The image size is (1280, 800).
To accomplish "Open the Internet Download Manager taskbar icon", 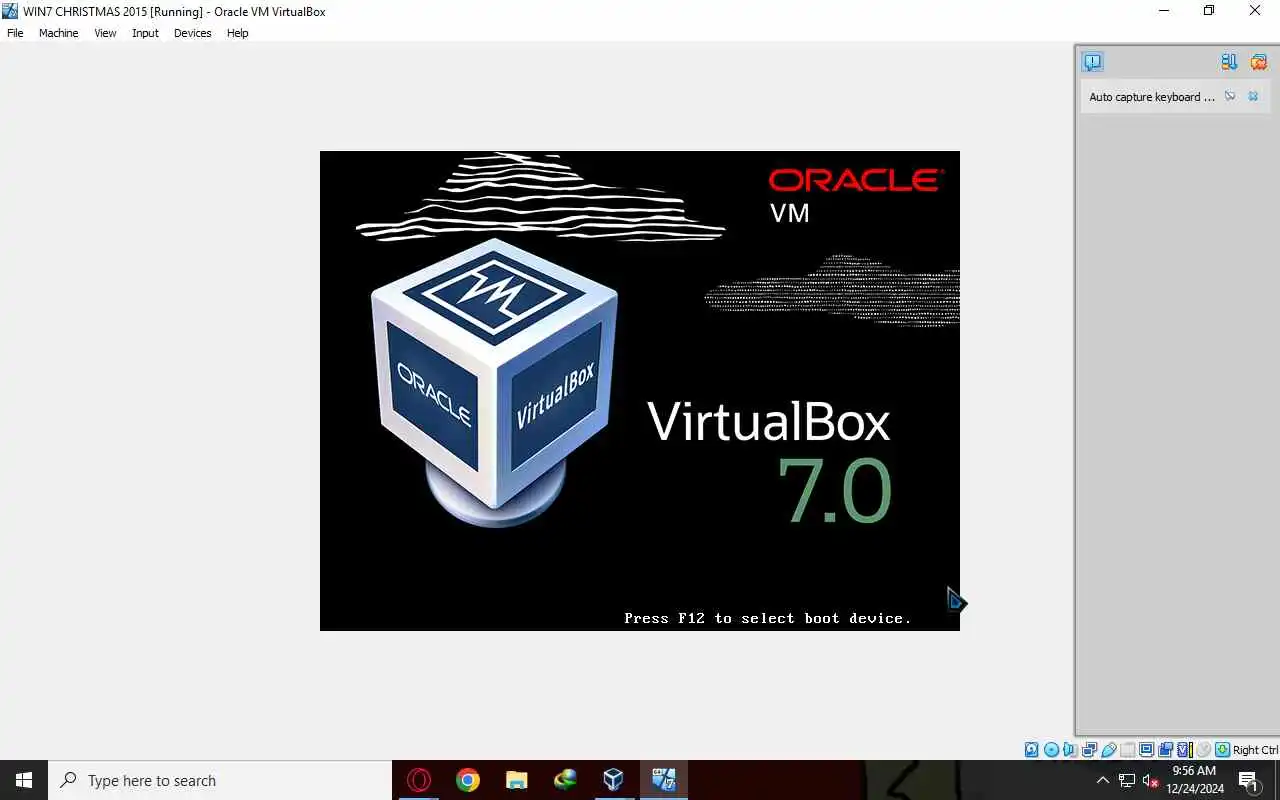I will point(565,780).
